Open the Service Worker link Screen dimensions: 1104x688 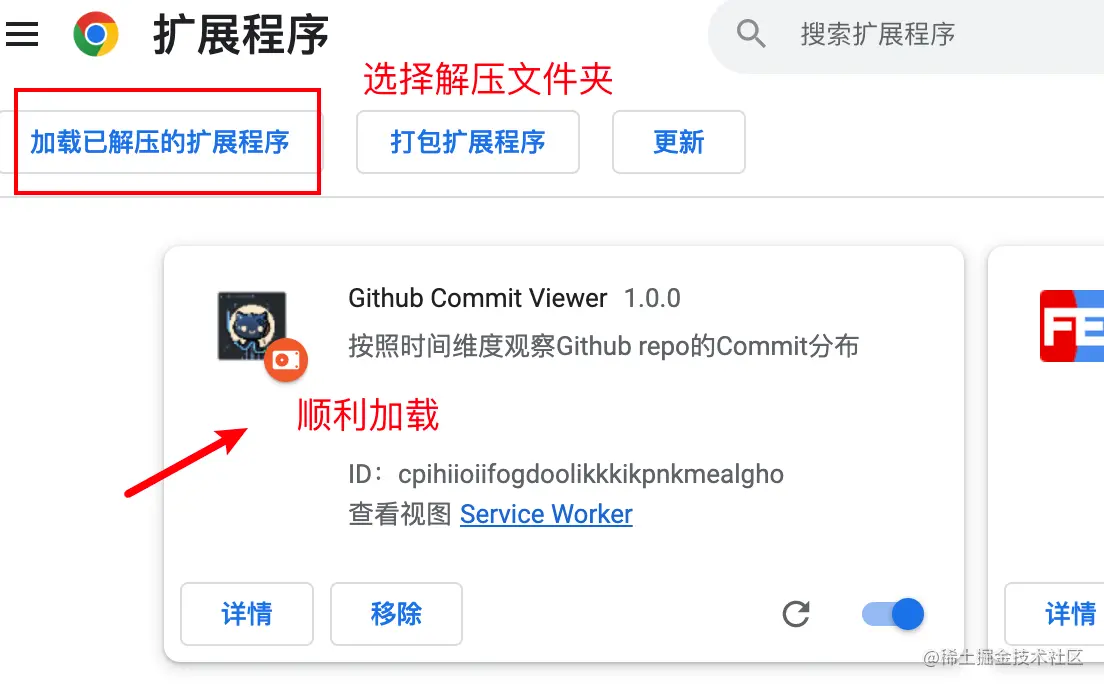tap(546, 514)
